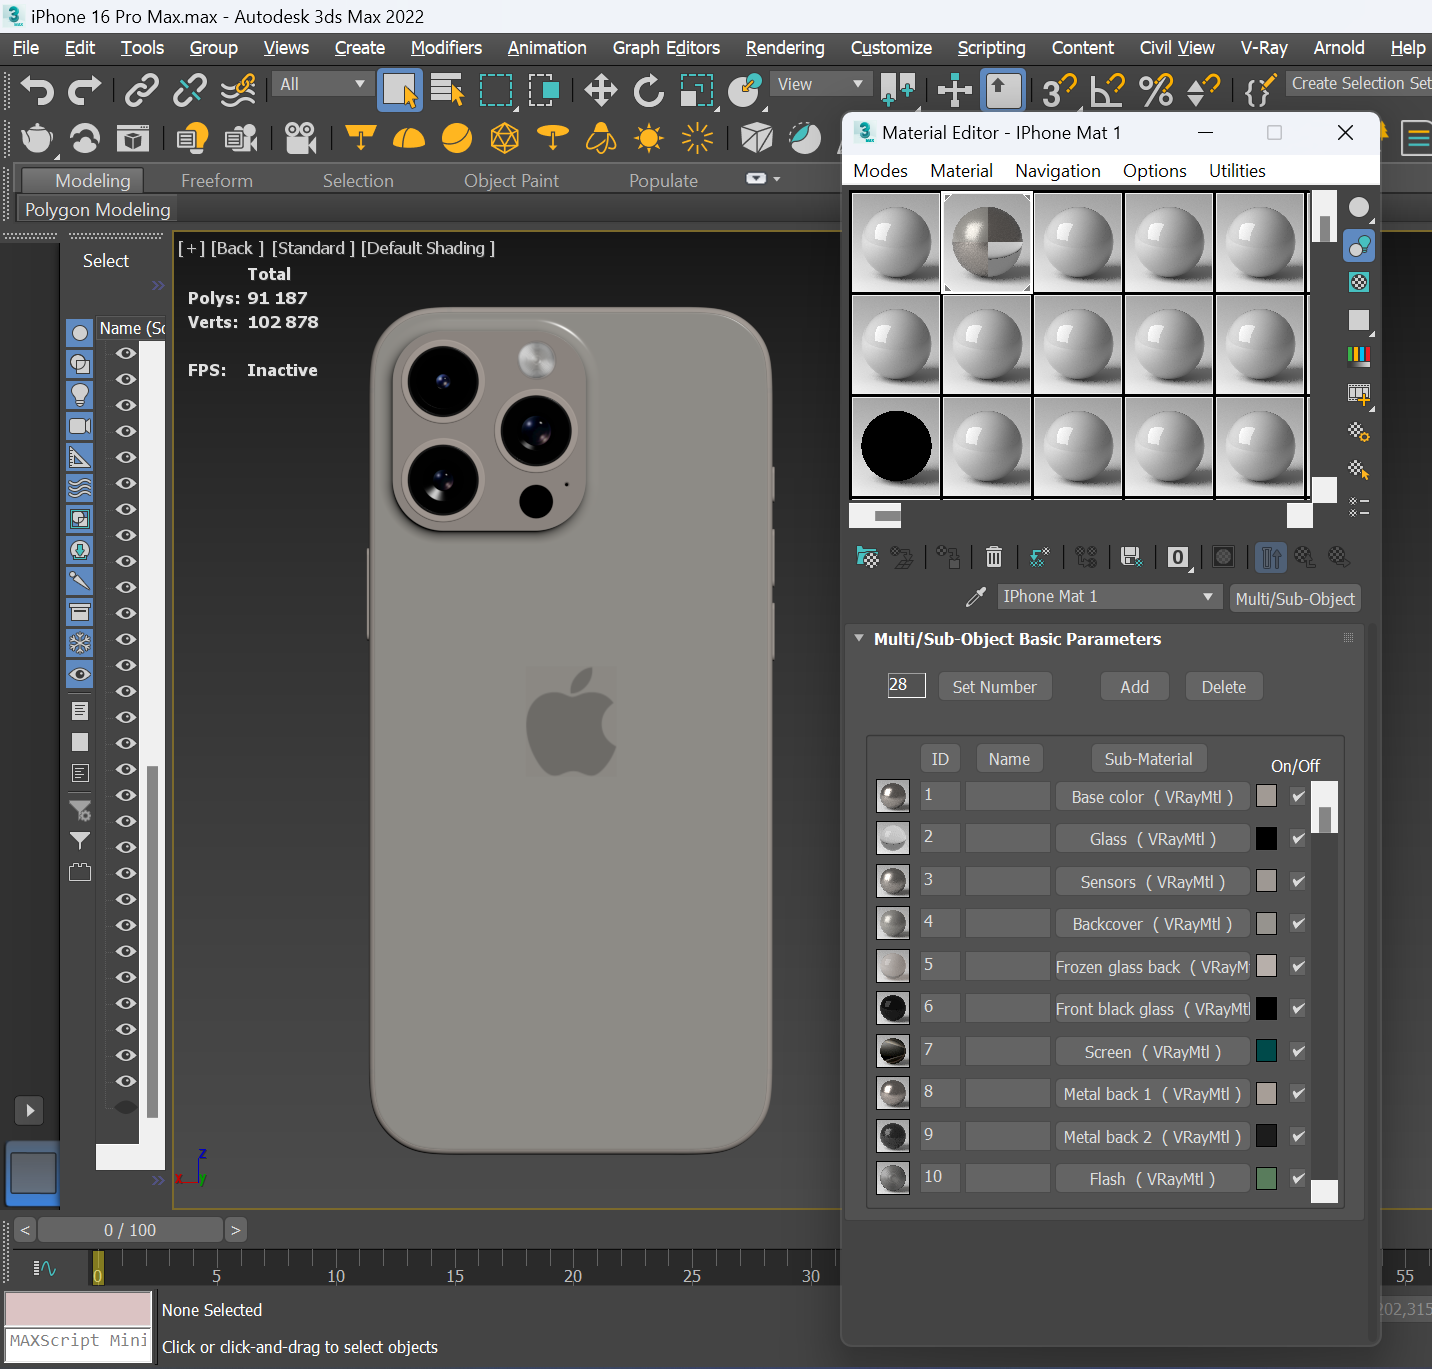Activate the Rotate transform tool

click(x=648, y=91)
